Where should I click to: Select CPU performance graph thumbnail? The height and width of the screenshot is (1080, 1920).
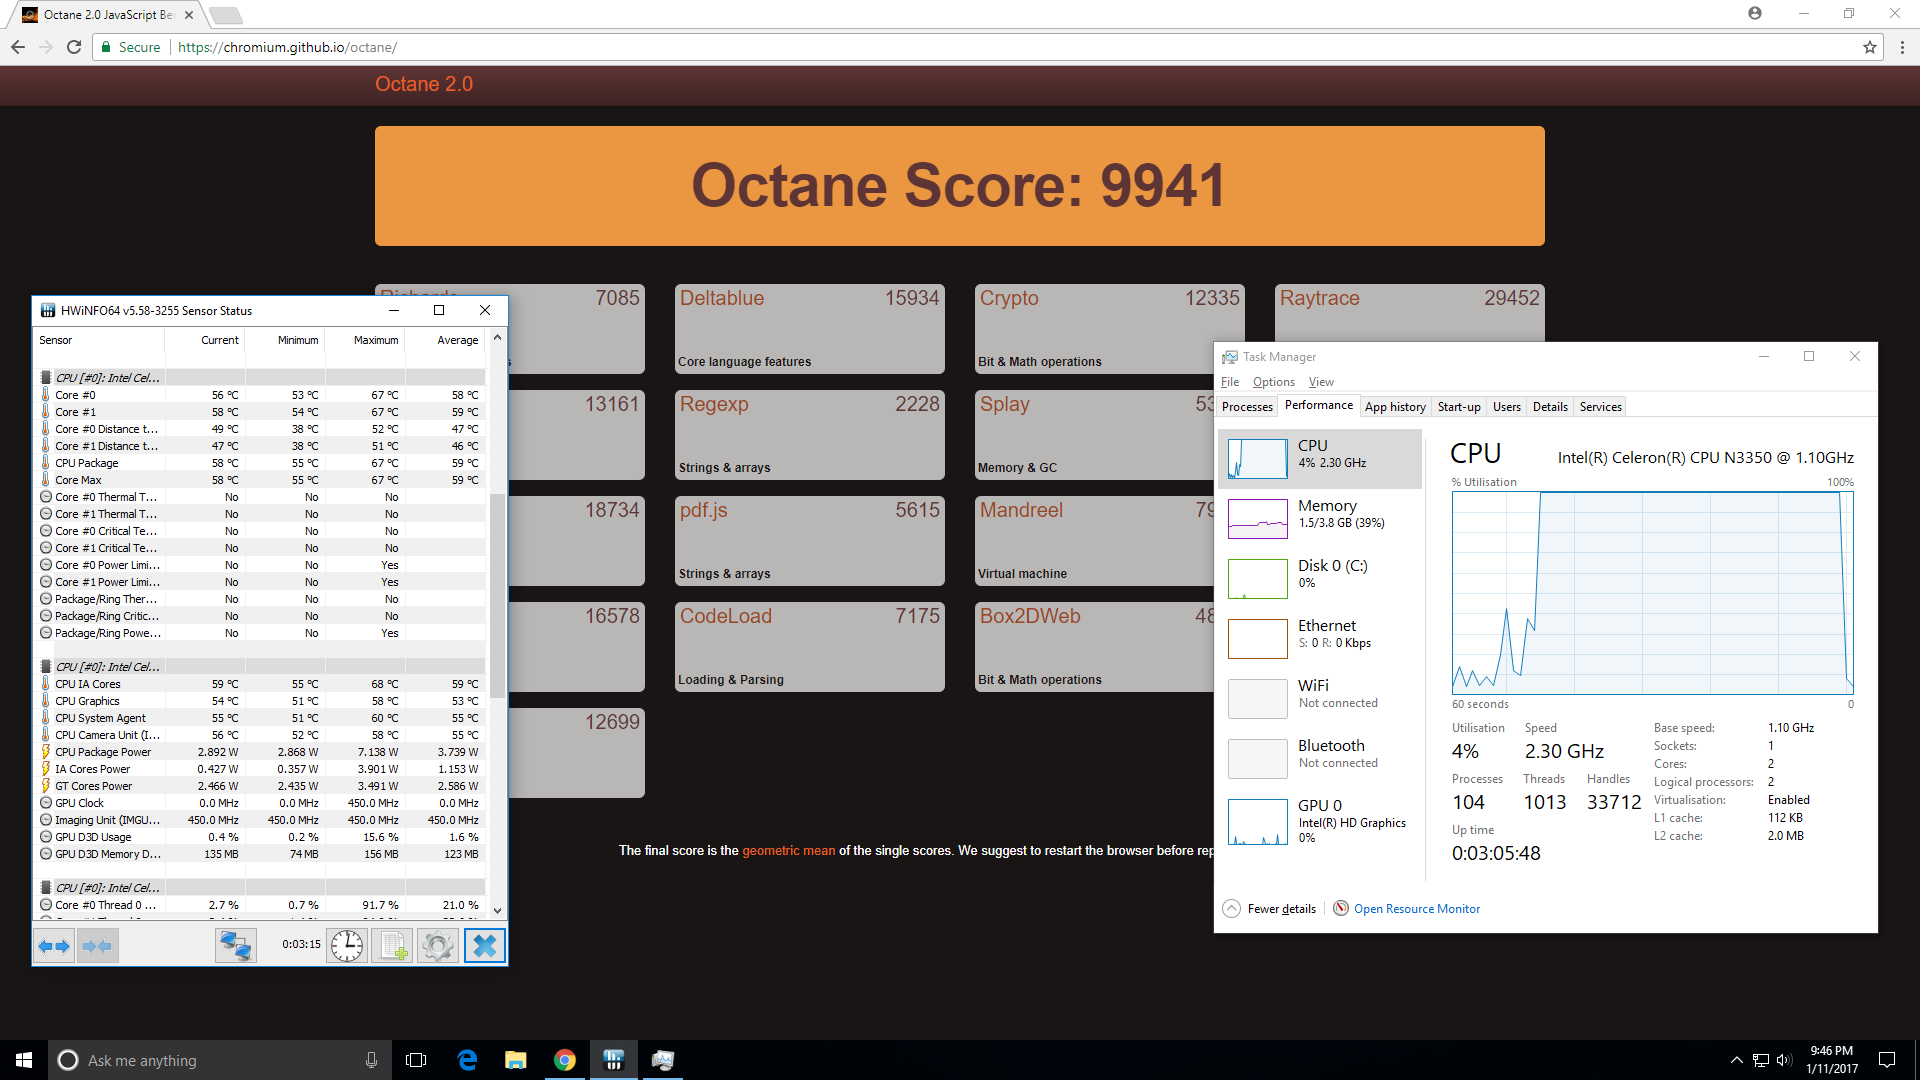tap(1258, 458)
